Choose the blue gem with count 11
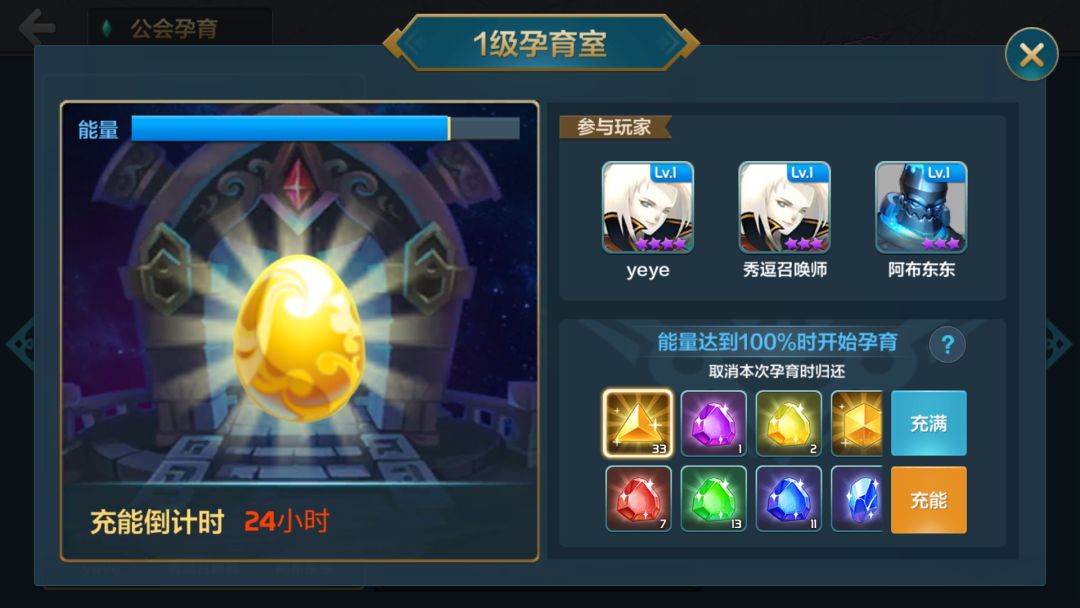Image resolution: width=1080 pixels, height=608 pixels. click(x=789, y=499)
